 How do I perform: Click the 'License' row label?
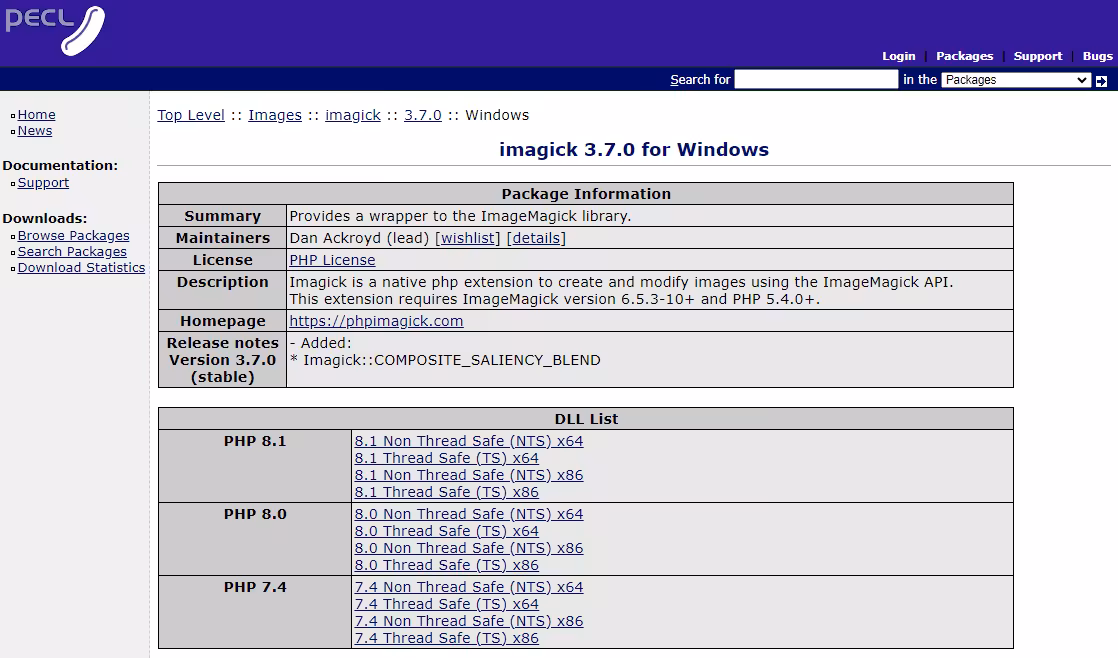click(x=222, y=260)
